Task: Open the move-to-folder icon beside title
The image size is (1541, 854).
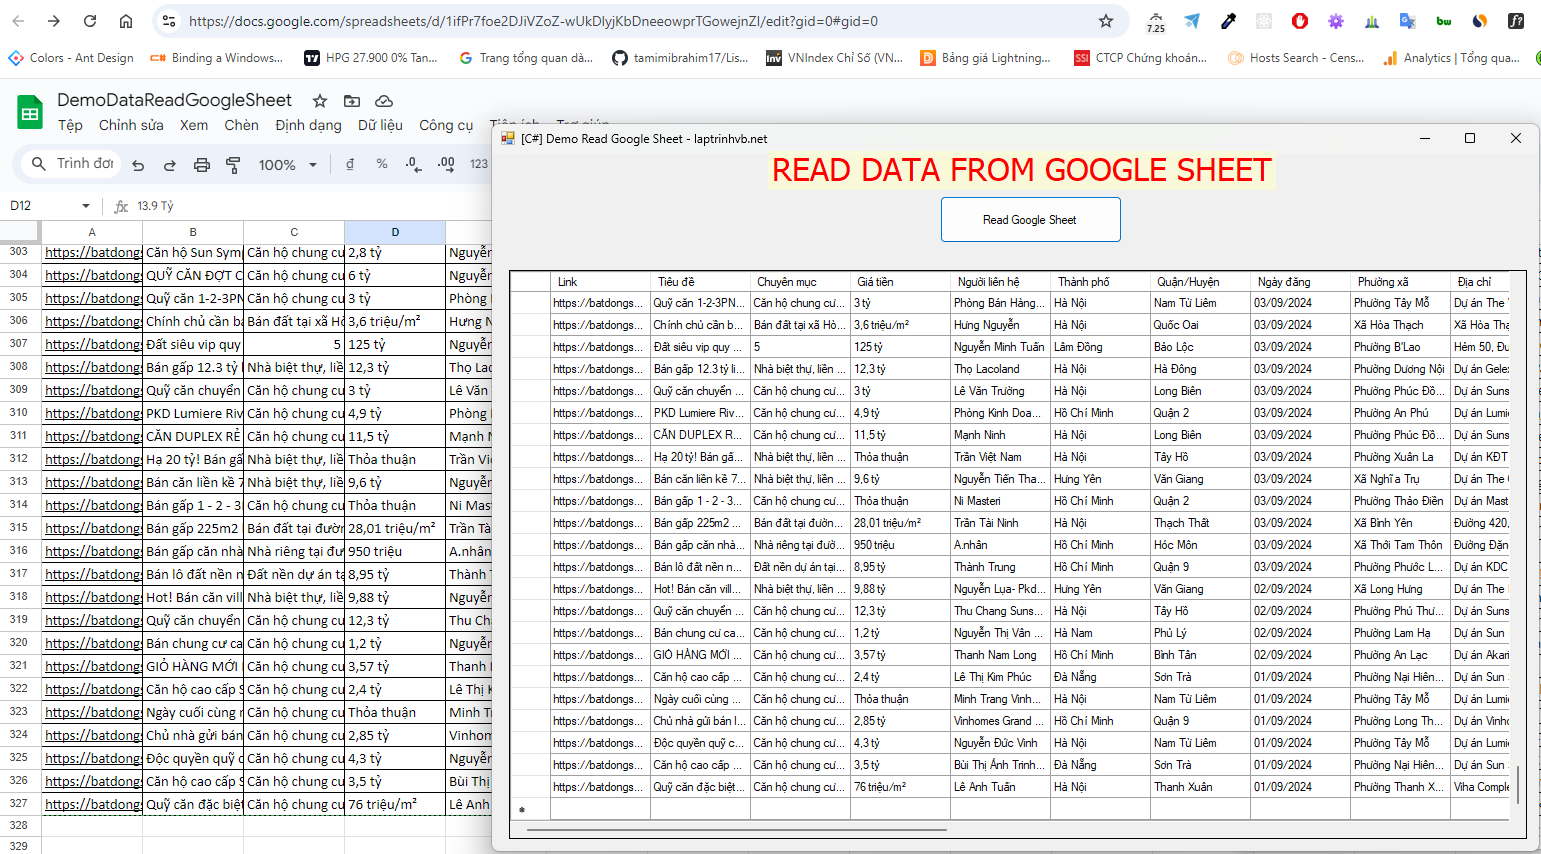Action: point(352,101)
